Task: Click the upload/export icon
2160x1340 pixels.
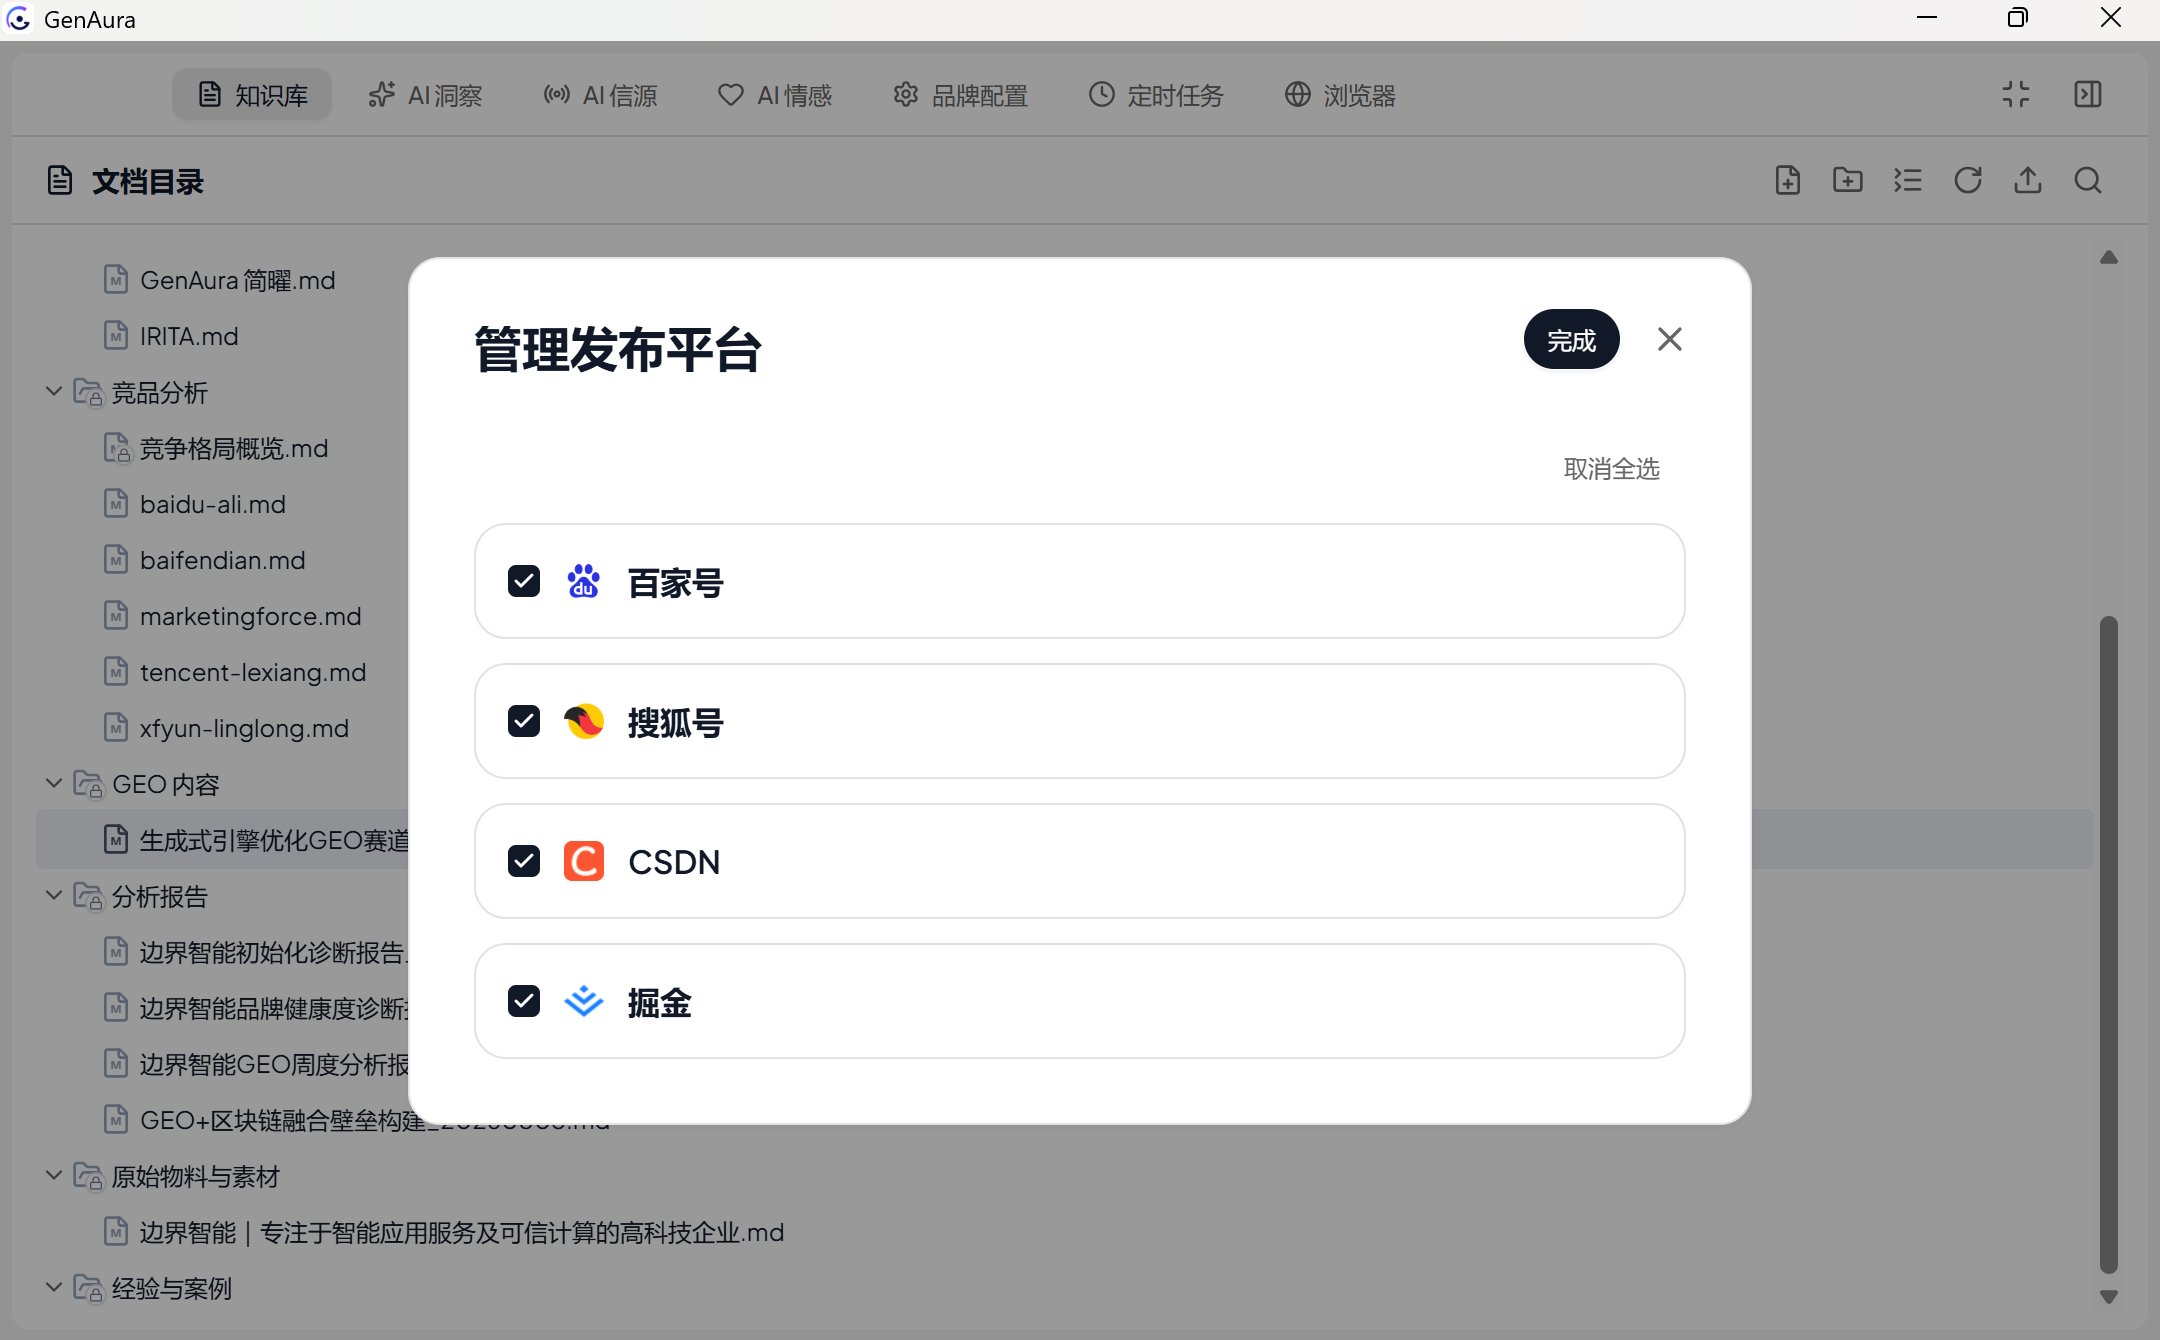Action: [x=2028, y=180]
